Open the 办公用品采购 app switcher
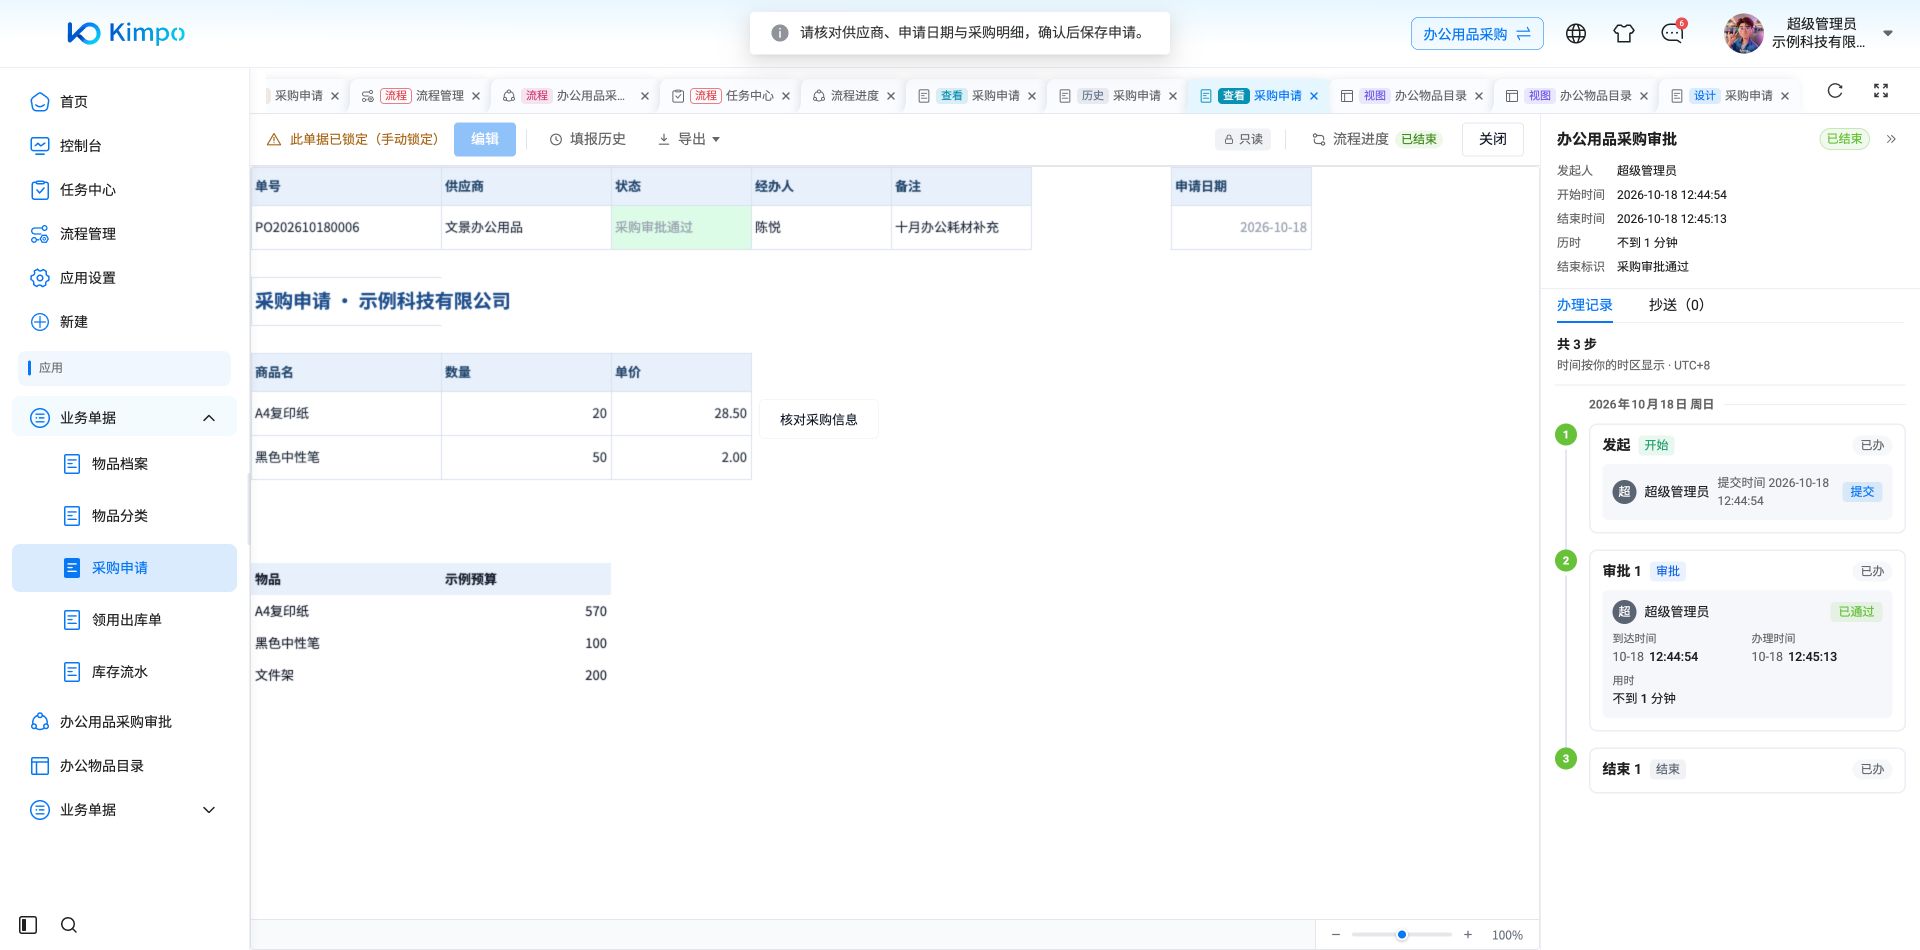 tap(1477, 33)
